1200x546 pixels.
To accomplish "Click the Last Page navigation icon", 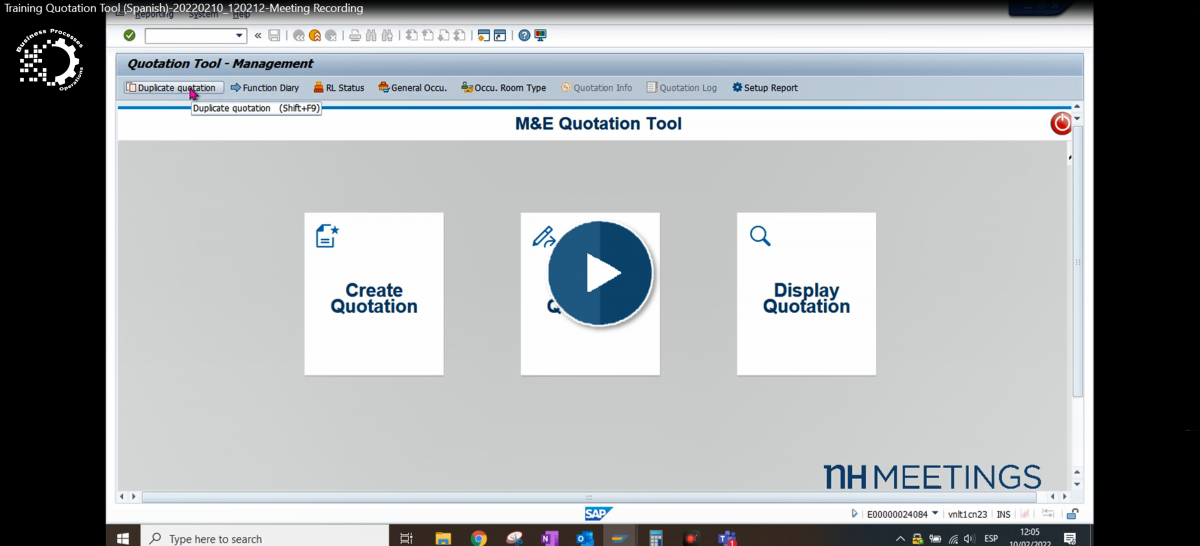I will tap(459, 36).
